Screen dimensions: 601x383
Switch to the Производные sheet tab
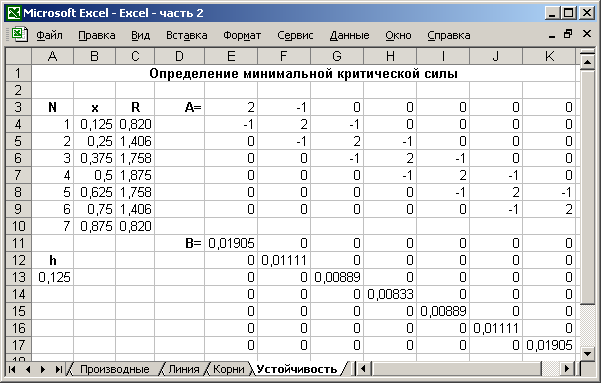coord(115,369)
